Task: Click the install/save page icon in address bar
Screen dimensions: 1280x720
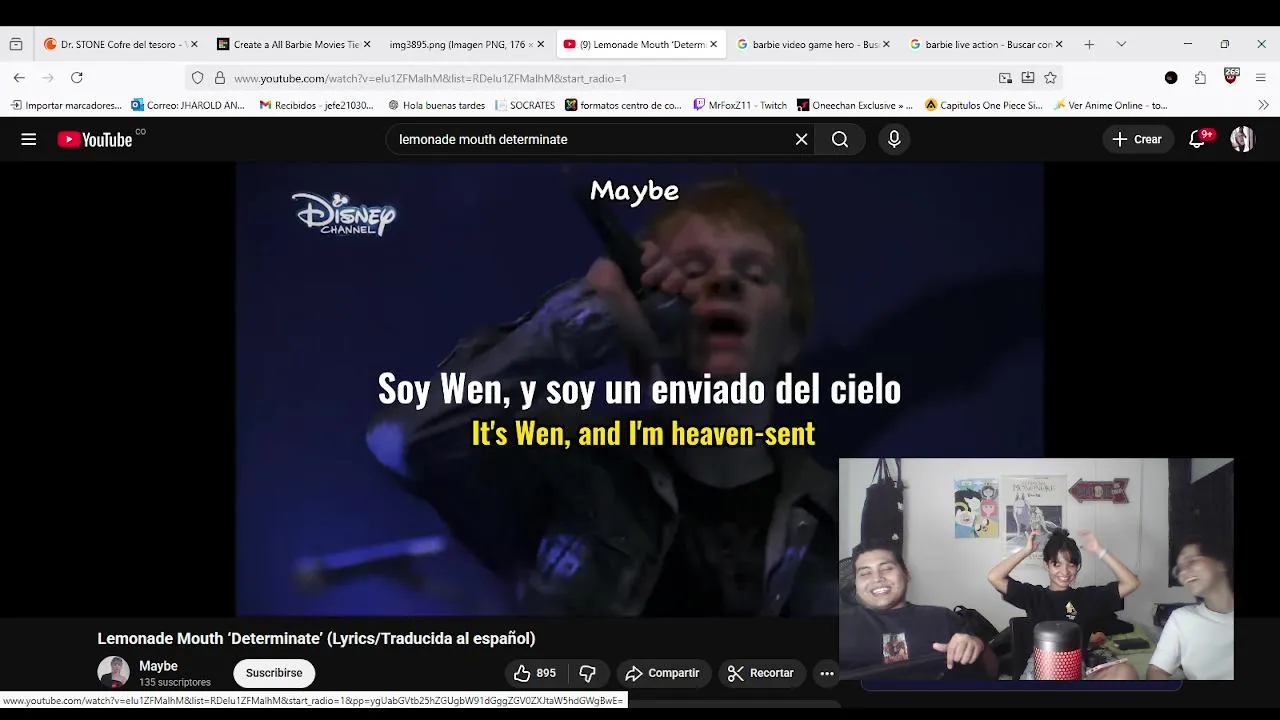Action: pyautogui.click(x=1027, y=78)
